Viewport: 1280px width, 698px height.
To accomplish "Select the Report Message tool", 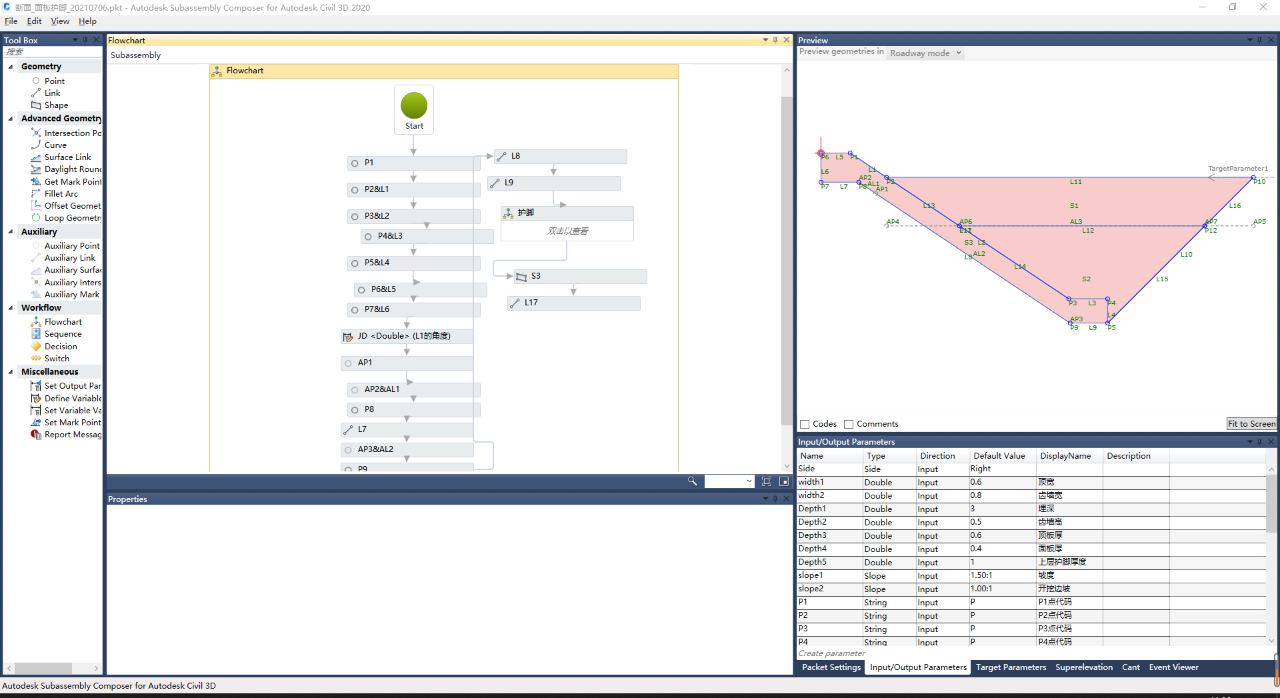I will point(65,435).
